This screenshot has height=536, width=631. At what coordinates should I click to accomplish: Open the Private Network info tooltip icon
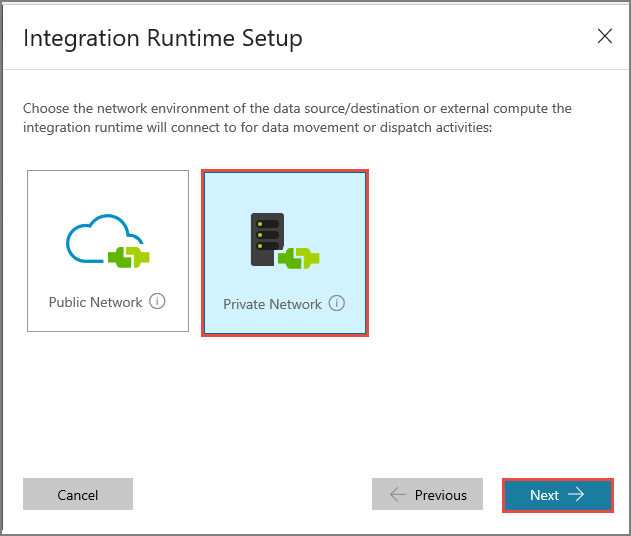pyautogui.click(x=336, y=303)
